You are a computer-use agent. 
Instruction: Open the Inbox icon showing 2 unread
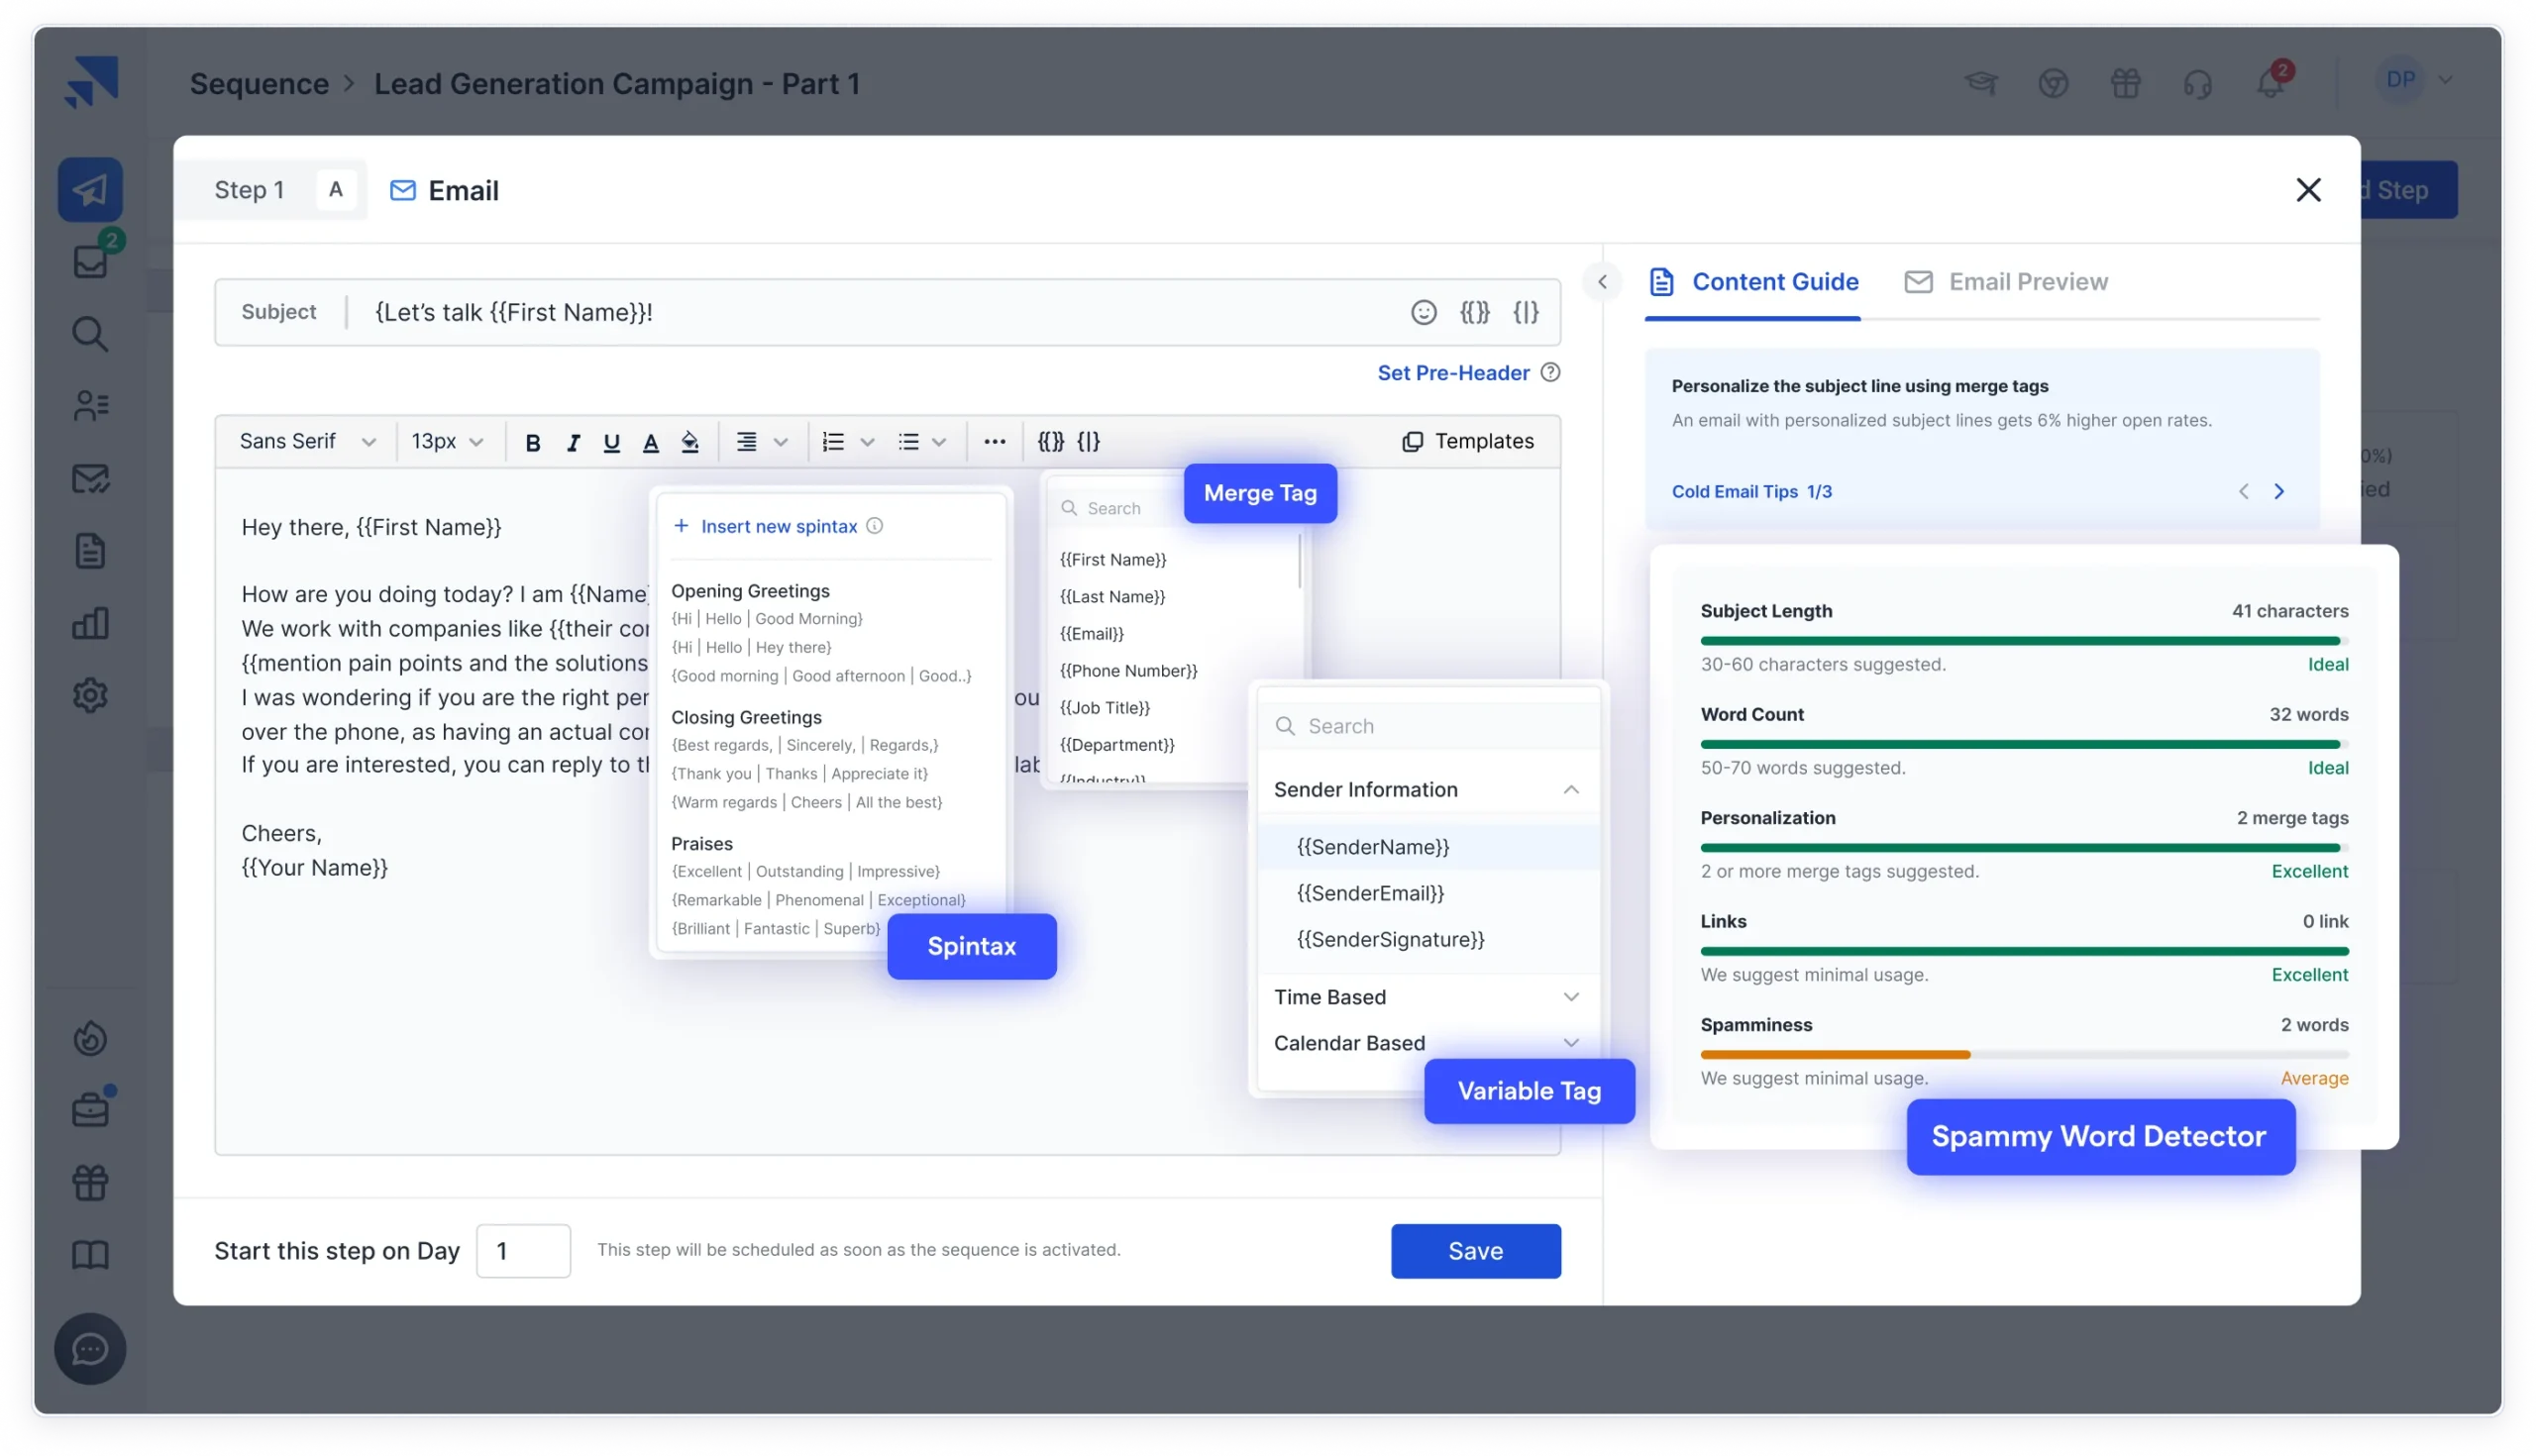click(x=90, y=261)
